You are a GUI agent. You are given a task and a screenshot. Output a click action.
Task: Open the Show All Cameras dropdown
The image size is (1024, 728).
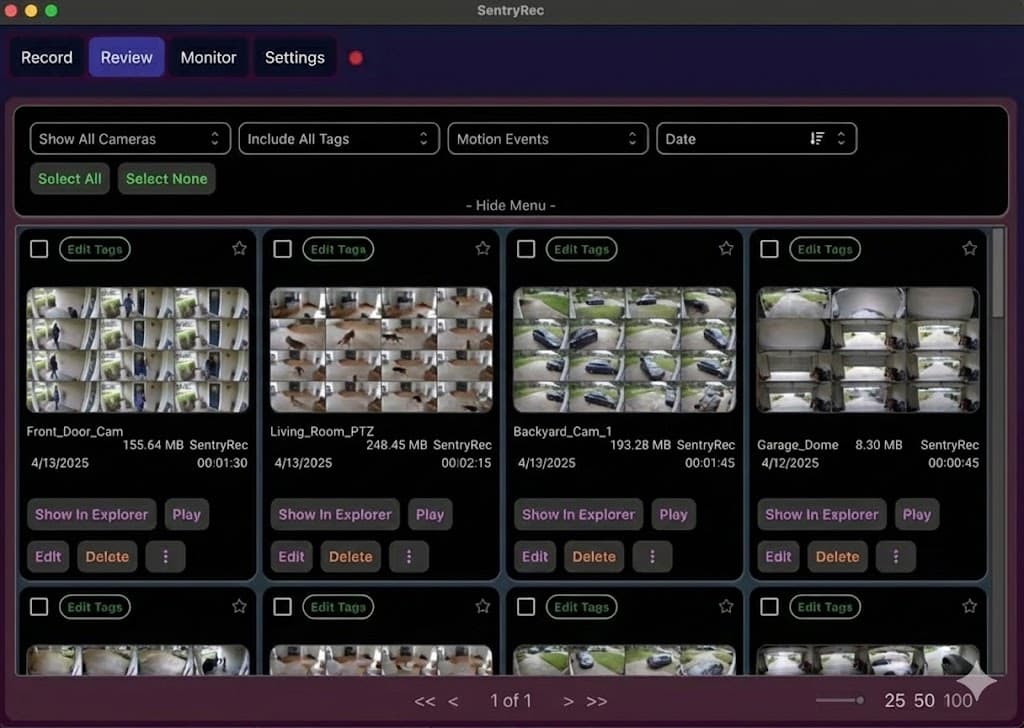pyautogui.click(x=129, y=138)
